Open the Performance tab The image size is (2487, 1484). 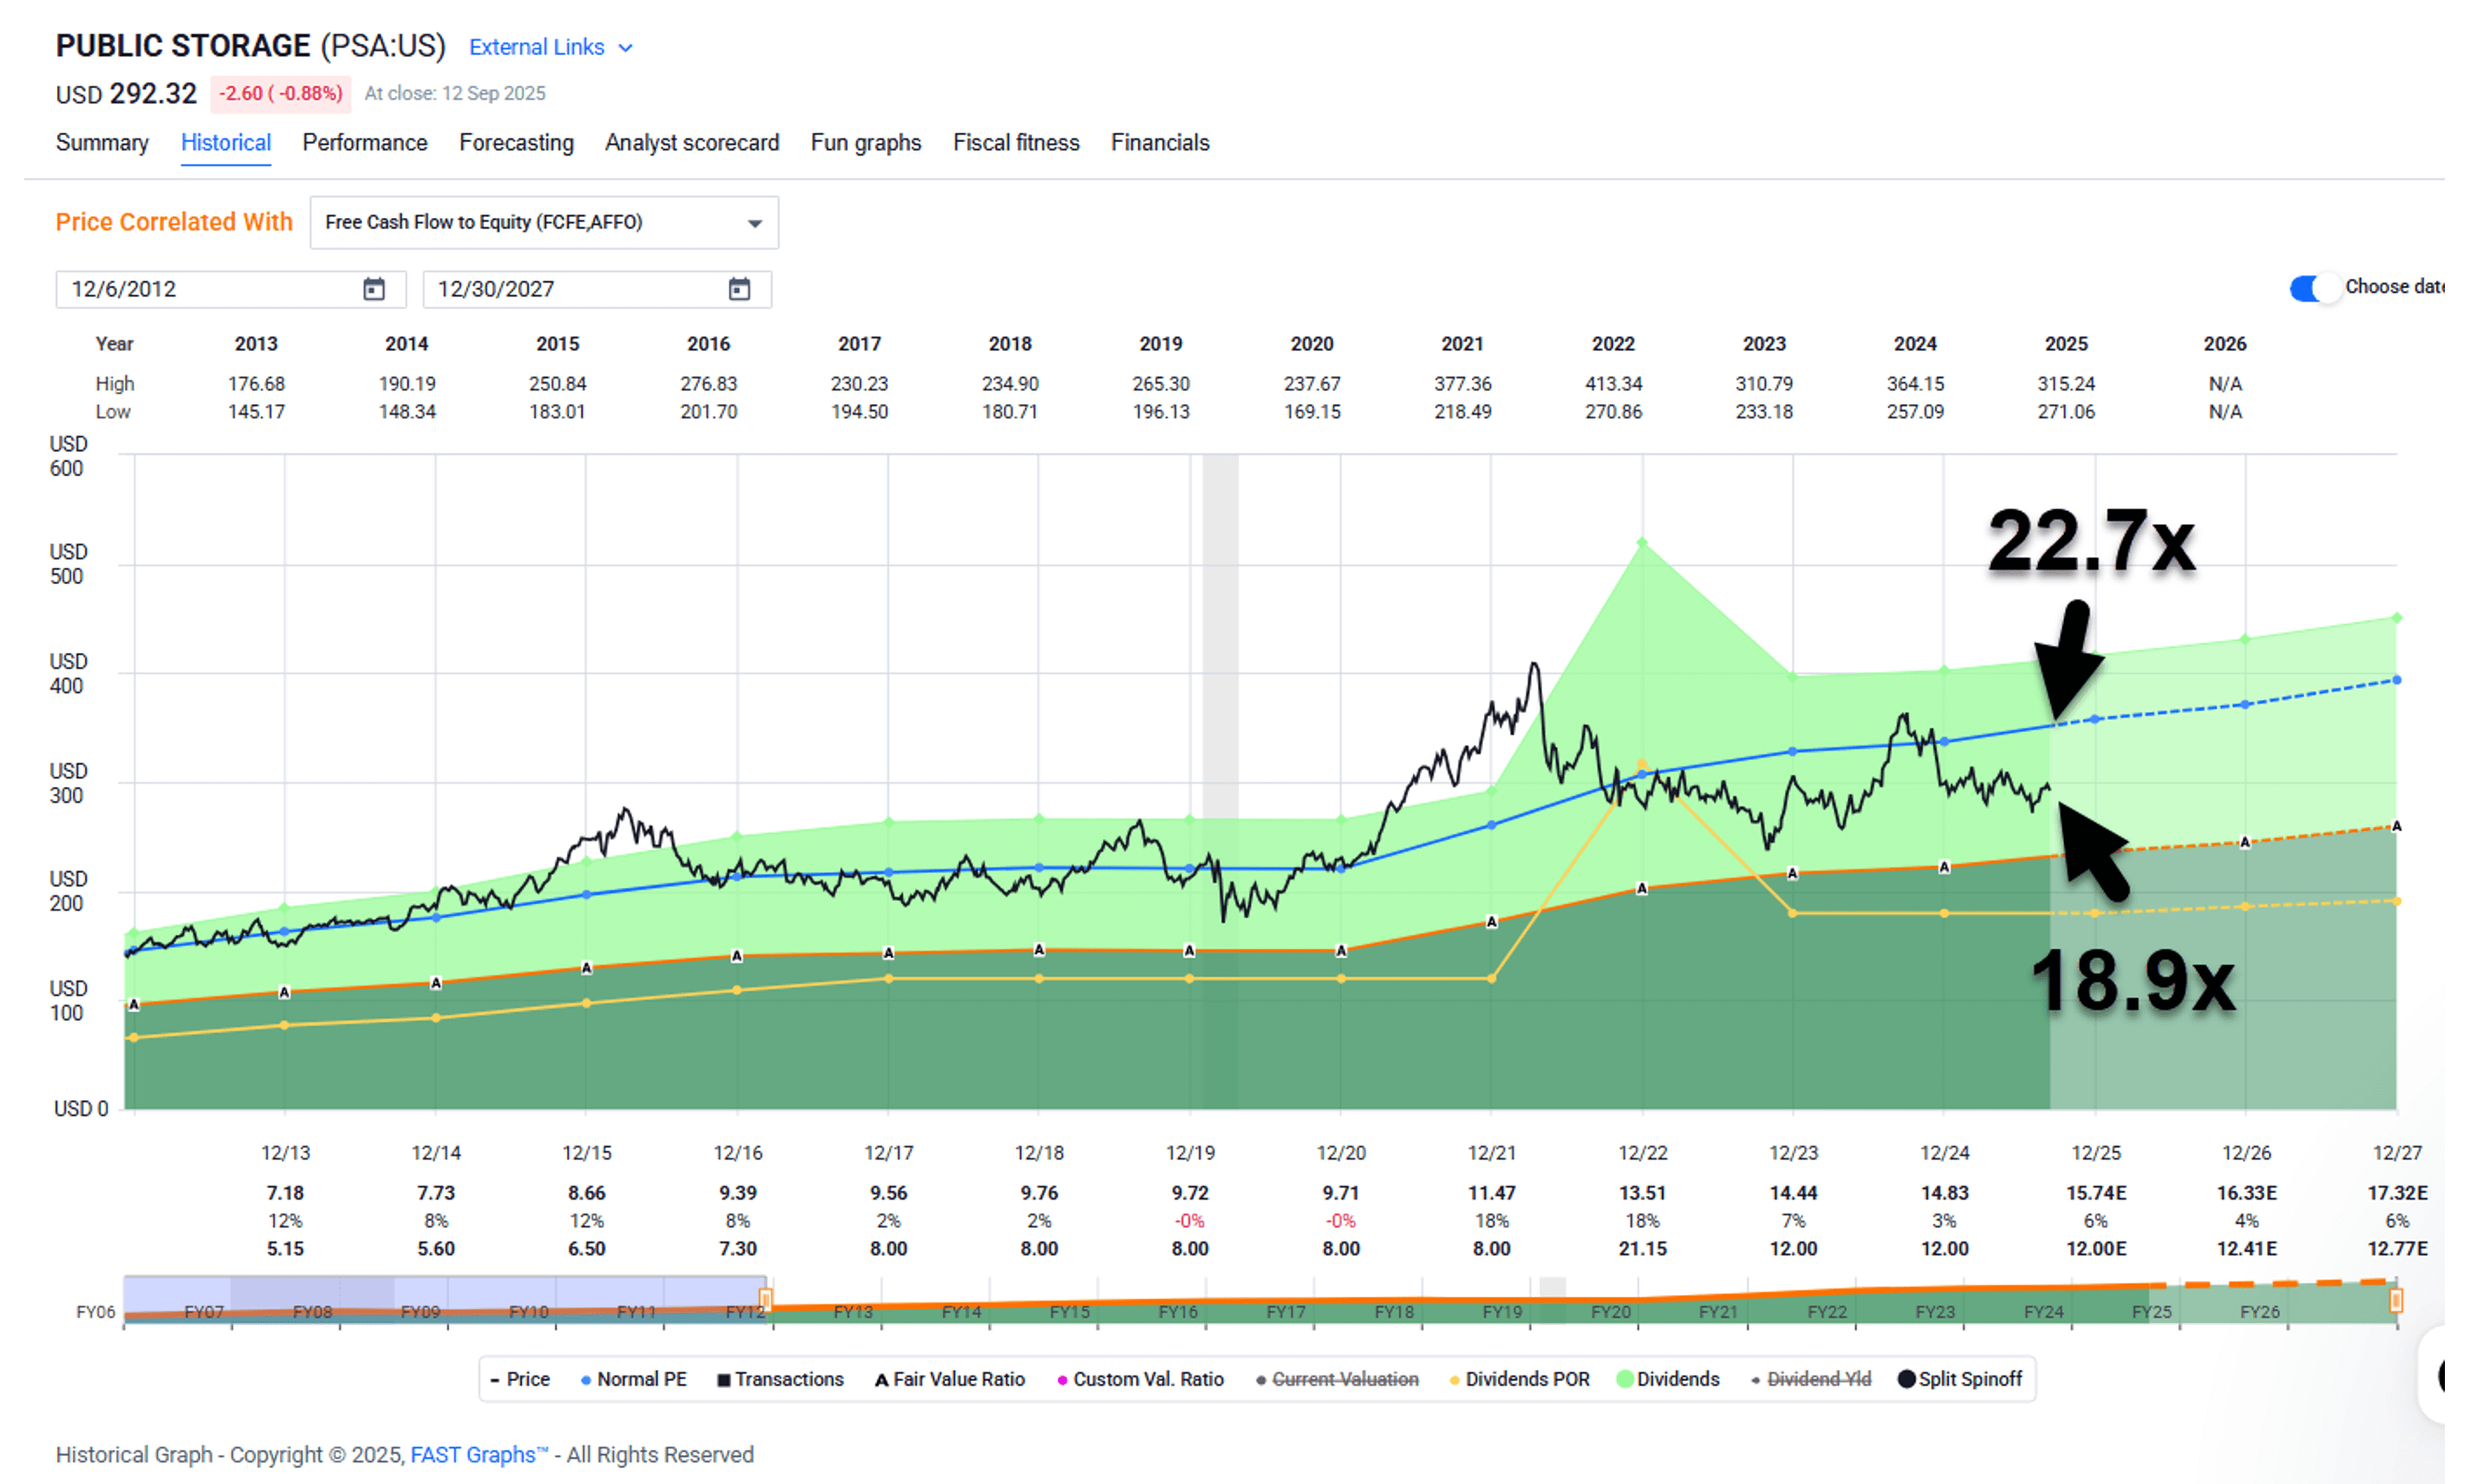click(x=365, y=143)
